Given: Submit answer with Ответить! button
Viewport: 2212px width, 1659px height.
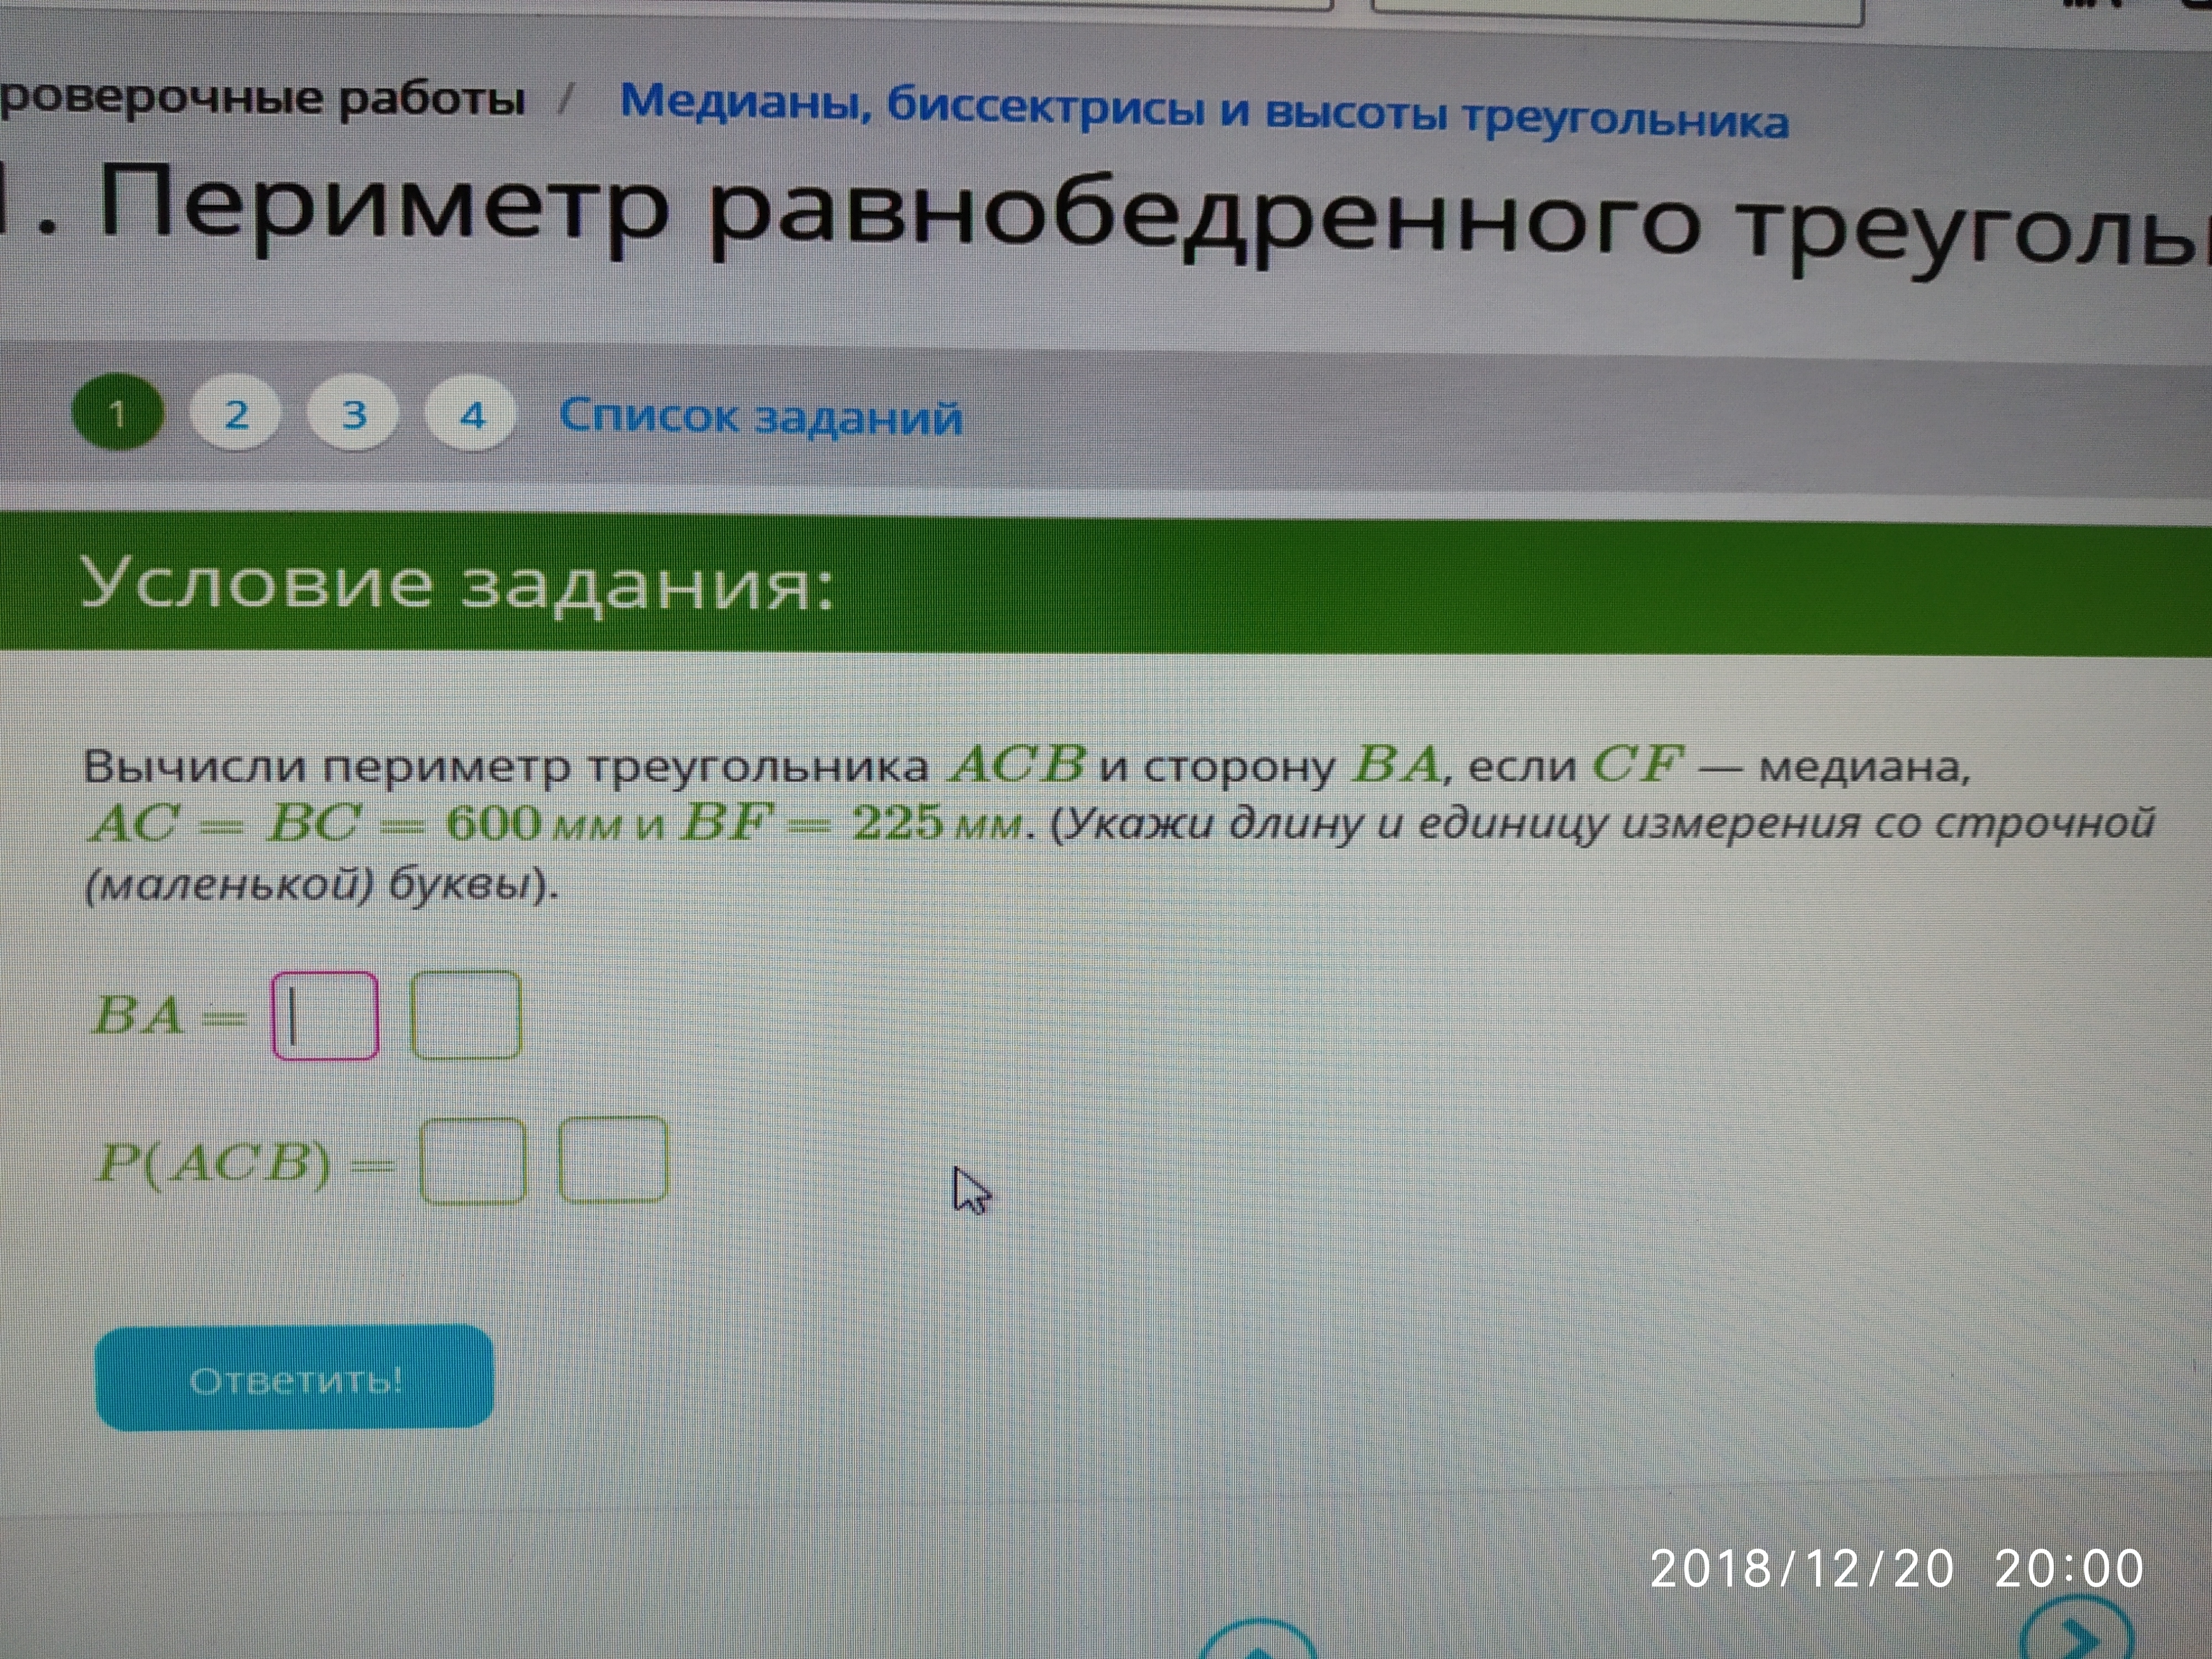Looking at the screenshot, I should pyautogui.click(x=295, y=1379).
